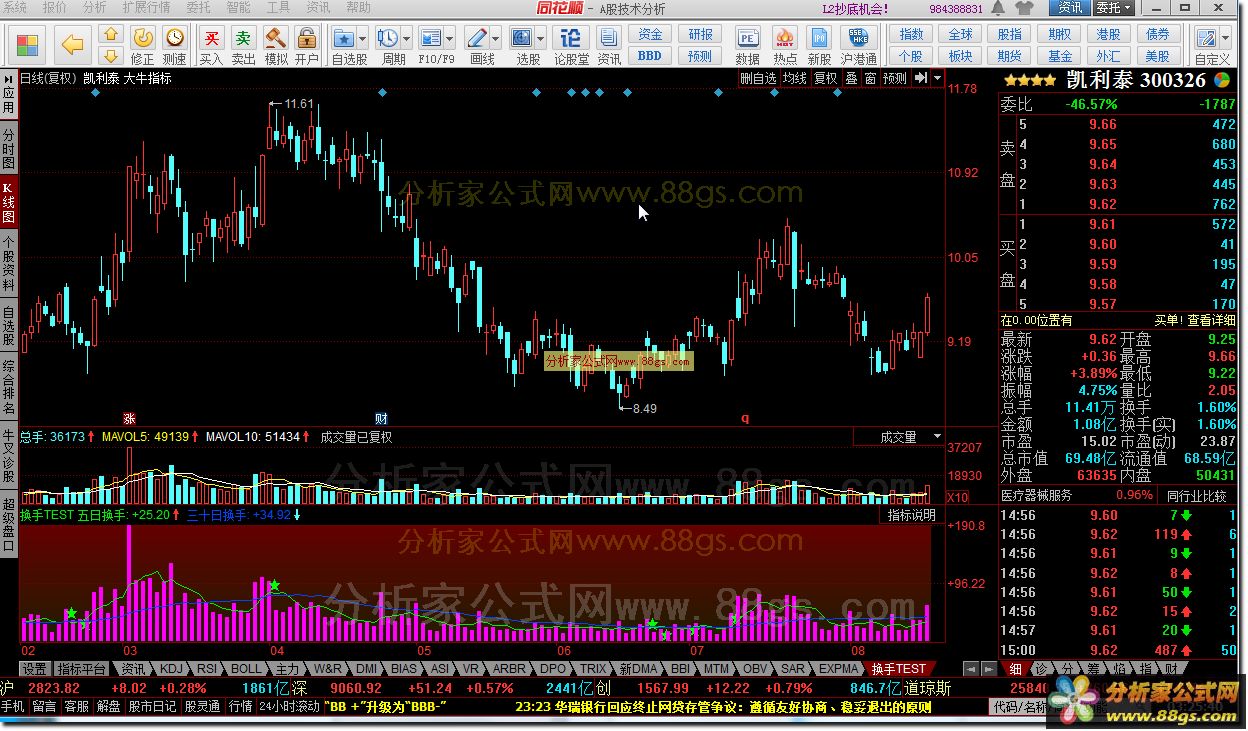Open the 报价 menu
Screen dimensions: 1248x731
(x=55, y=7)
